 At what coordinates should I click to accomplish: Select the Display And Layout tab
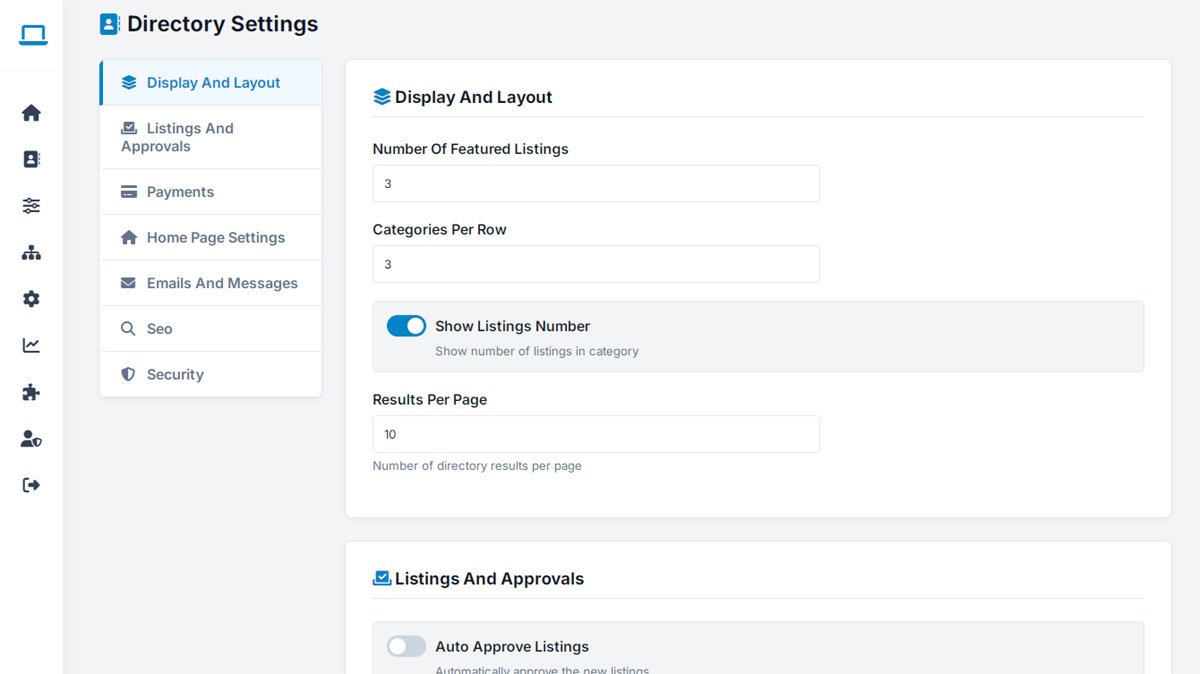tap(211, 83)
